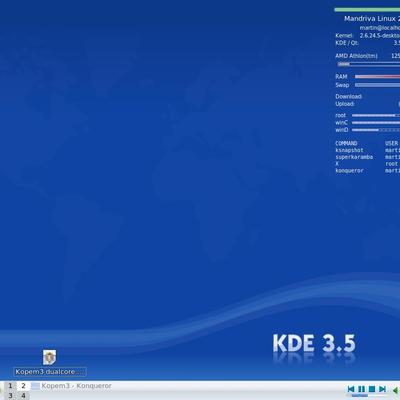Click the RAM usage bar
Viewport: 400px width, 400px height.
pos(377,77)
